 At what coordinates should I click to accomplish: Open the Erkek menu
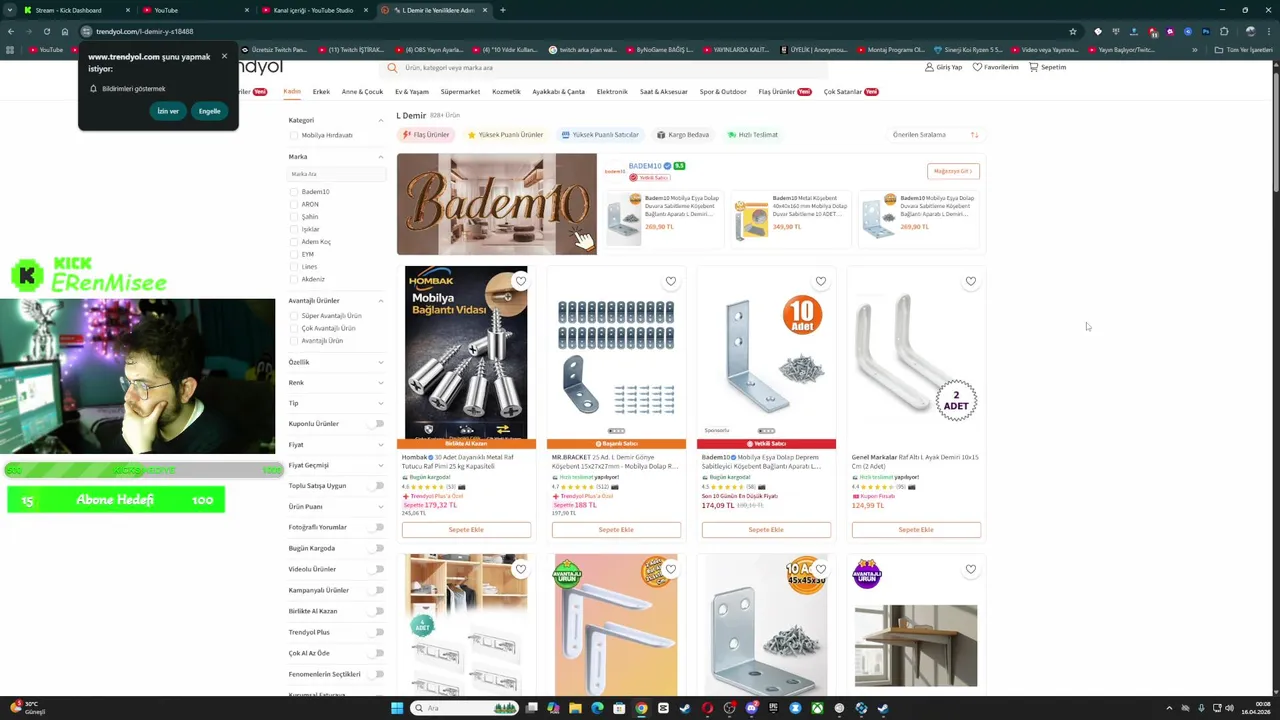pyautogui.click(x=321, y=92)
